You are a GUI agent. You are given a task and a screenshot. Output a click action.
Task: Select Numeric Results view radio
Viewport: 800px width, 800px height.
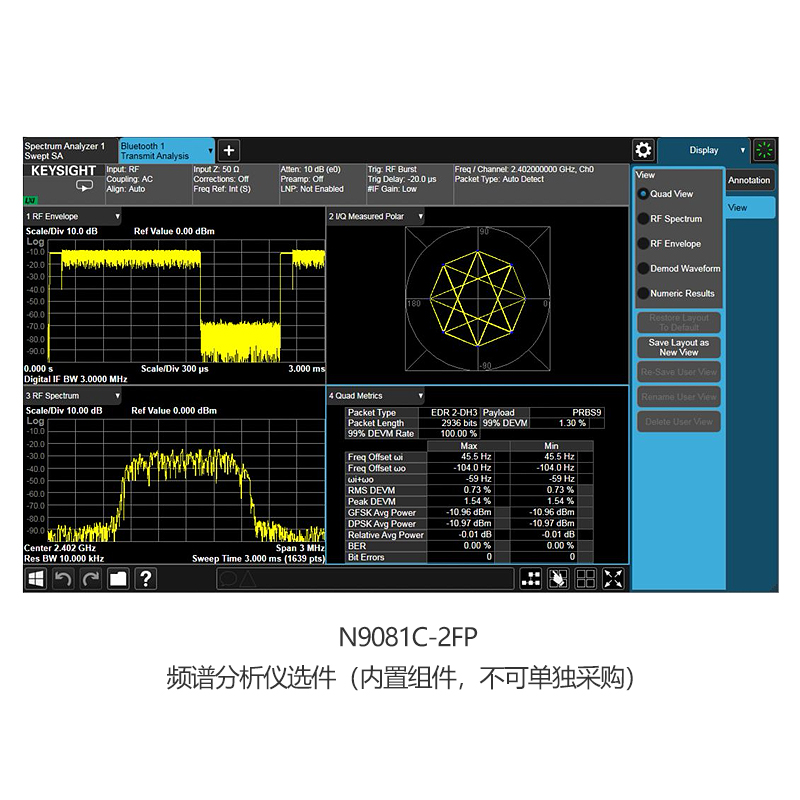point(643,293)
